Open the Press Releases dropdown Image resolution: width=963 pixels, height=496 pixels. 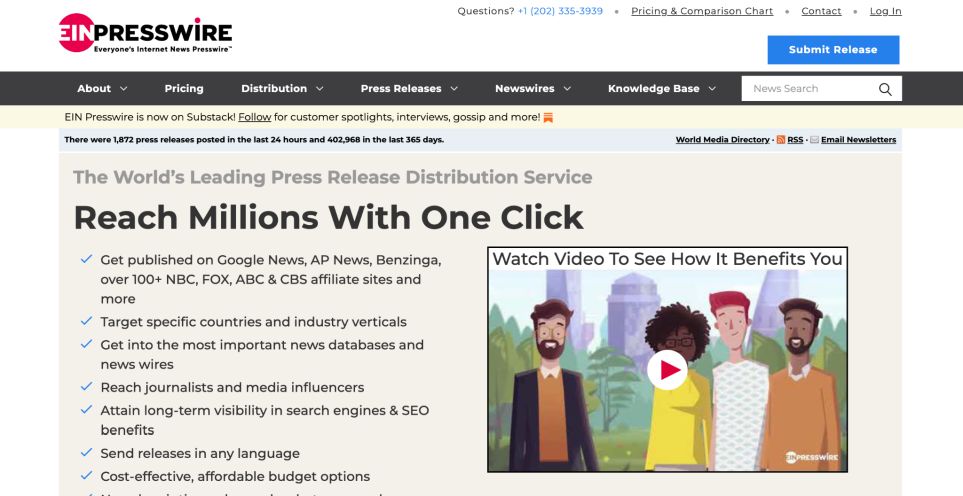point(409,88)
